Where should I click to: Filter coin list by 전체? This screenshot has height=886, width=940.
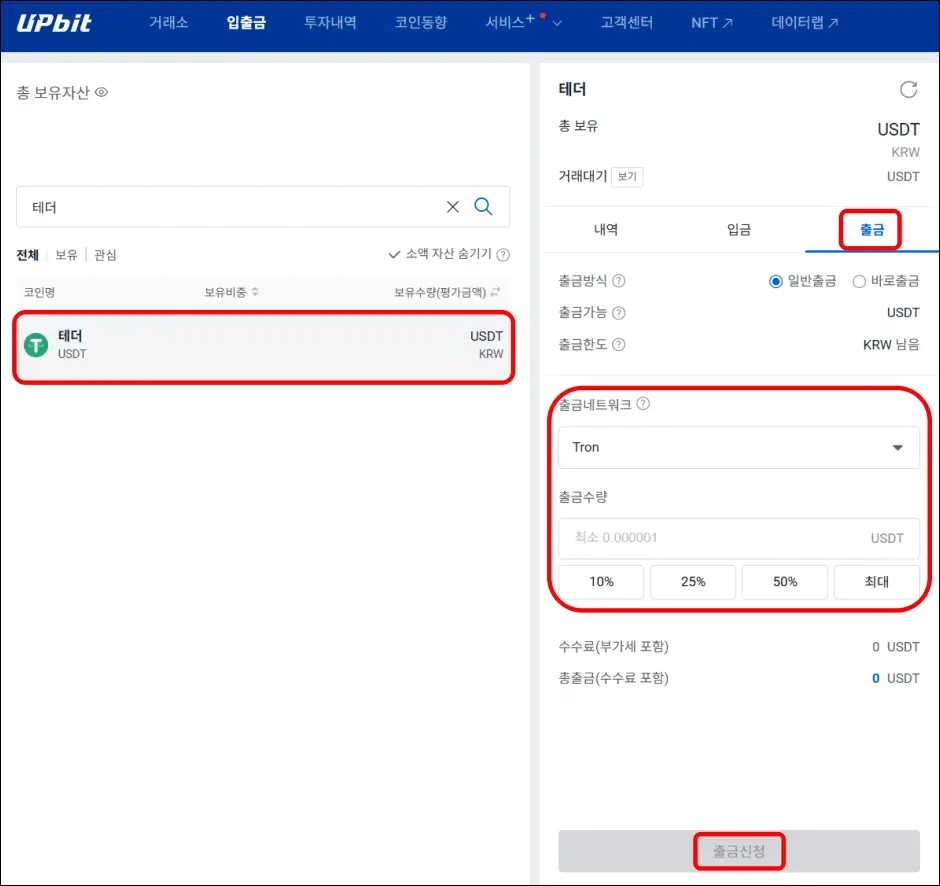coord(28,255)
